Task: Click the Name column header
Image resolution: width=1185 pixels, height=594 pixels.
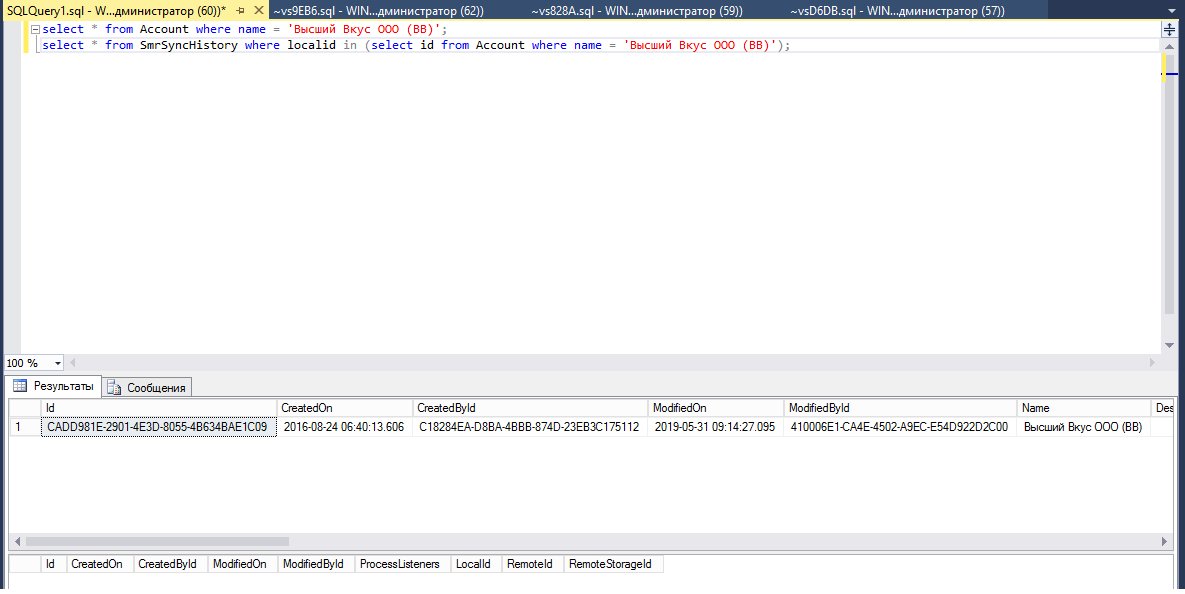Action: point(1084,407)
